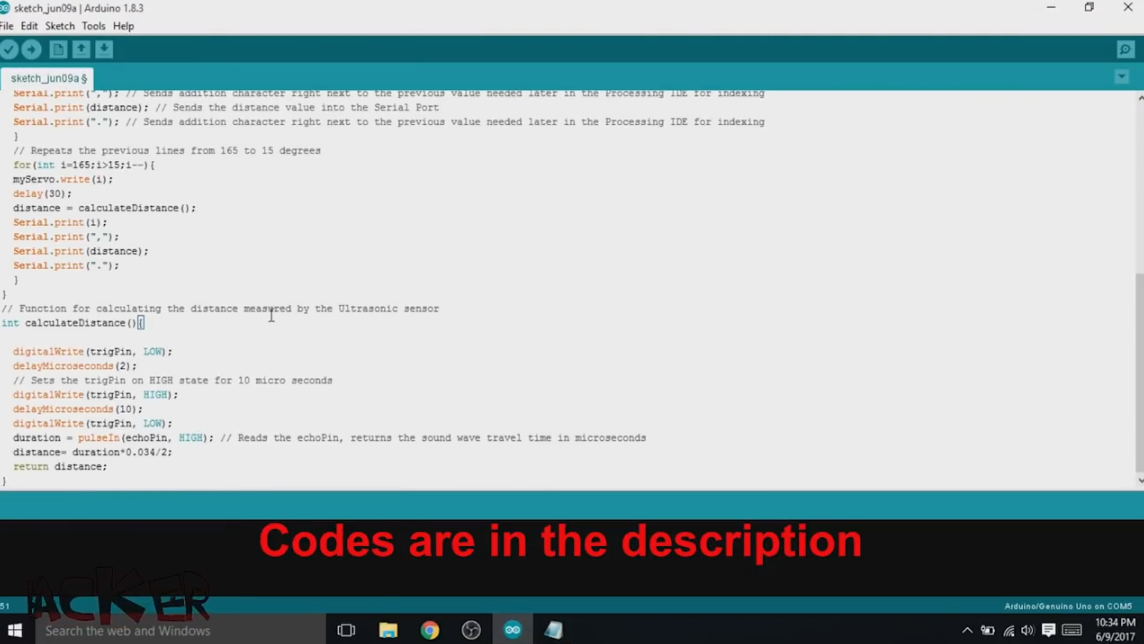Click the editor vertical scrollbar thumb
This screenshot has width=1144, height=644.
point(1139,372)
